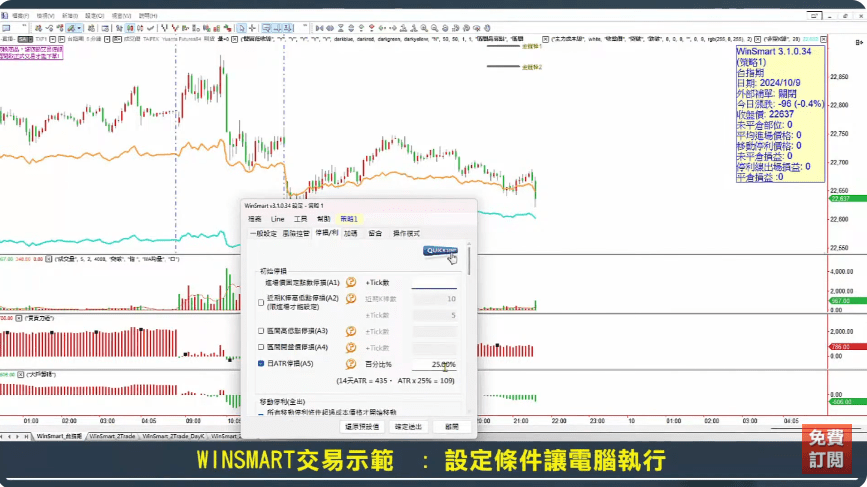The height and width of the screenshot is (487, 867).
Task: Click the next-symbol arrow box after TXF1
Action: (x=61, y=39)
